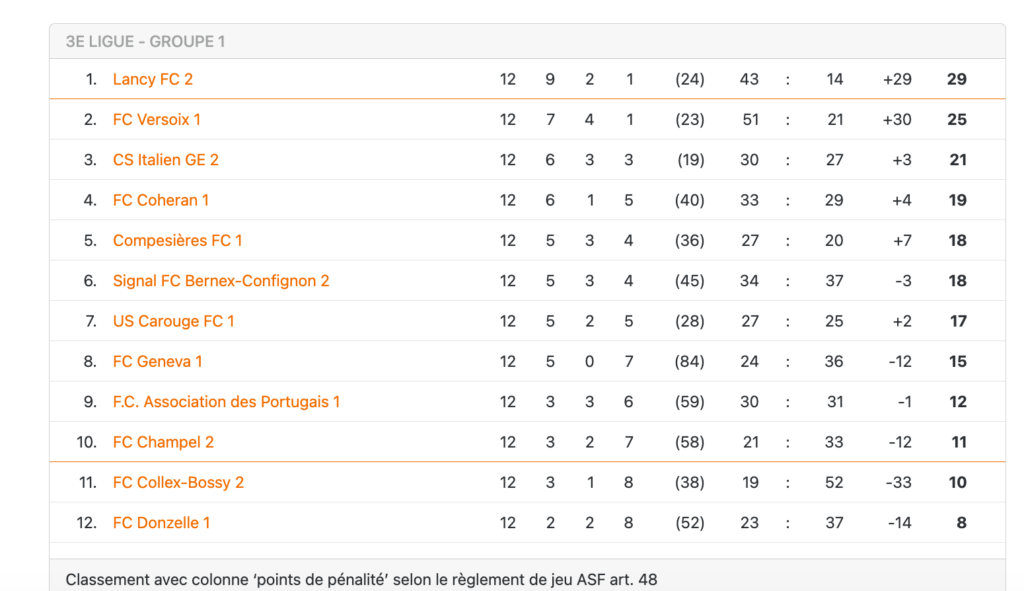Click FC Donzelle 1's 8 points total
1024x591 pixels.
click(x=961, y=523)
